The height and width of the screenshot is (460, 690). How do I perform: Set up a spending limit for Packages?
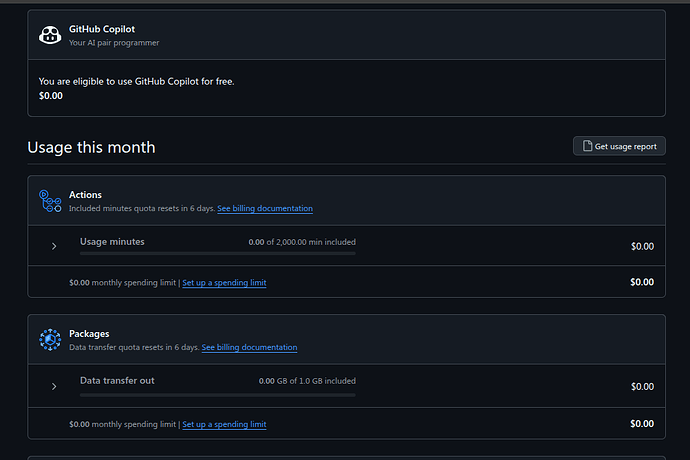(224, 424)
